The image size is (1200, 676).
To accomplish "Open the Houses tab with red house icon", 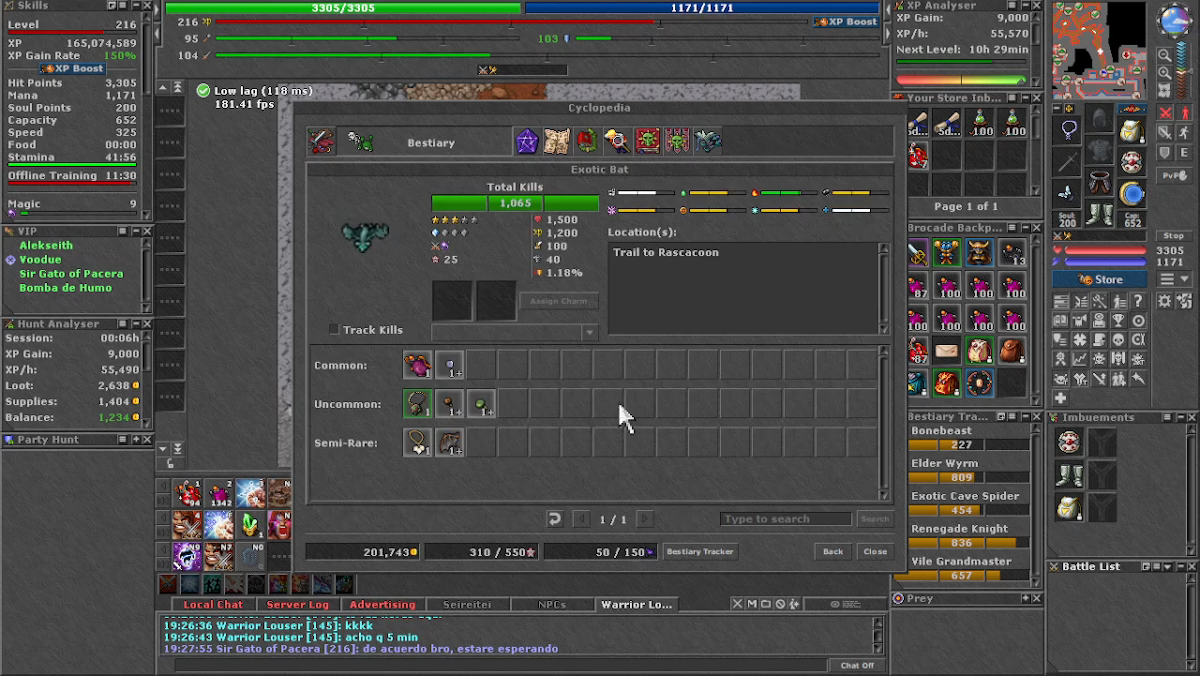I will click(587, 142).
